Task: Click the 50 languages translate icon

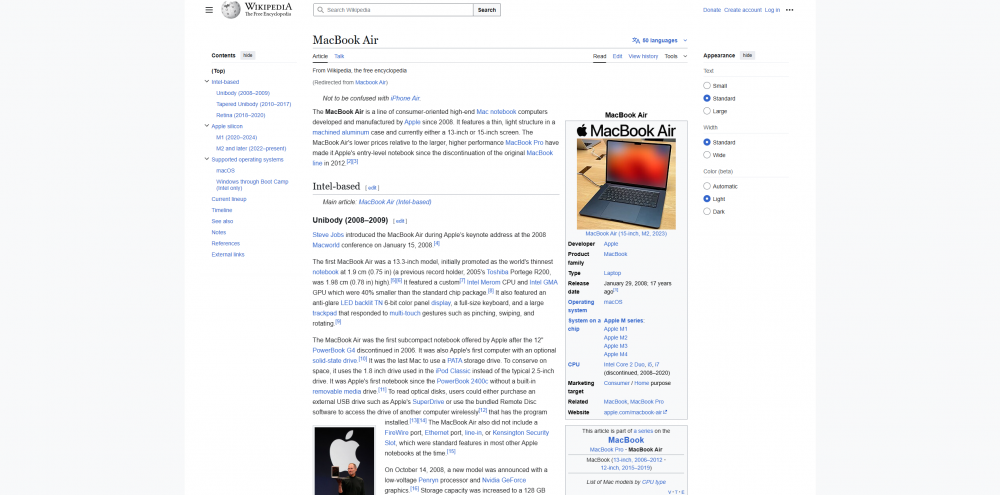Action: tap(636, 40)
